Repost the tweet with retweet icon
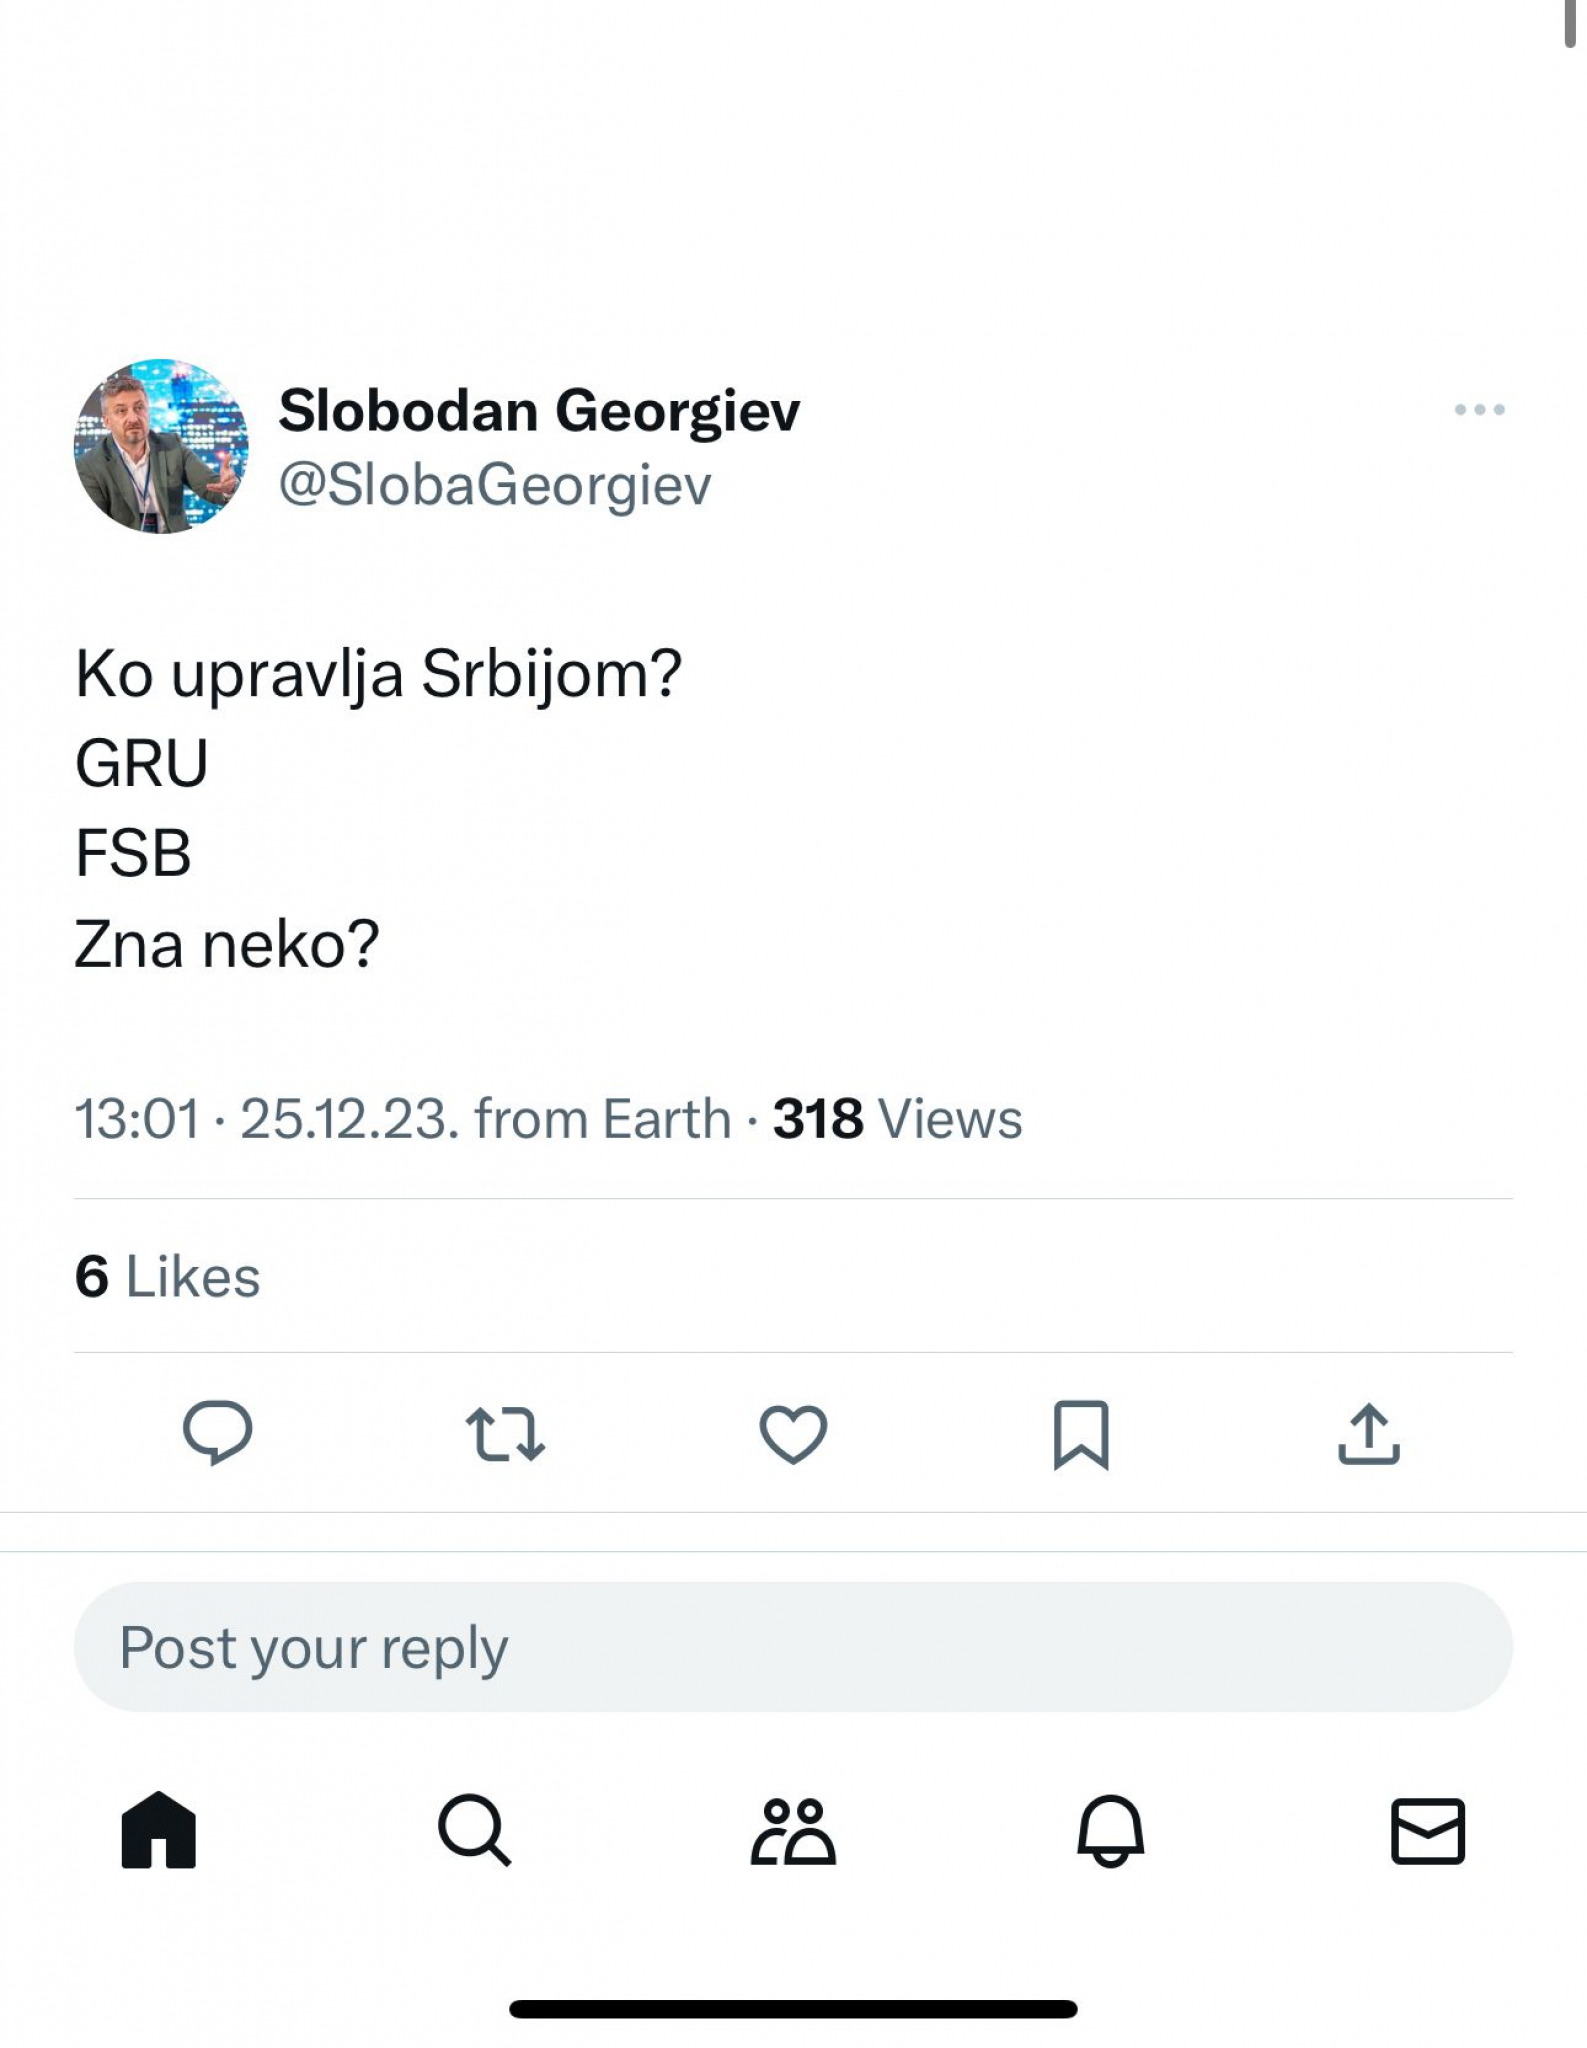 (505, 1434)
